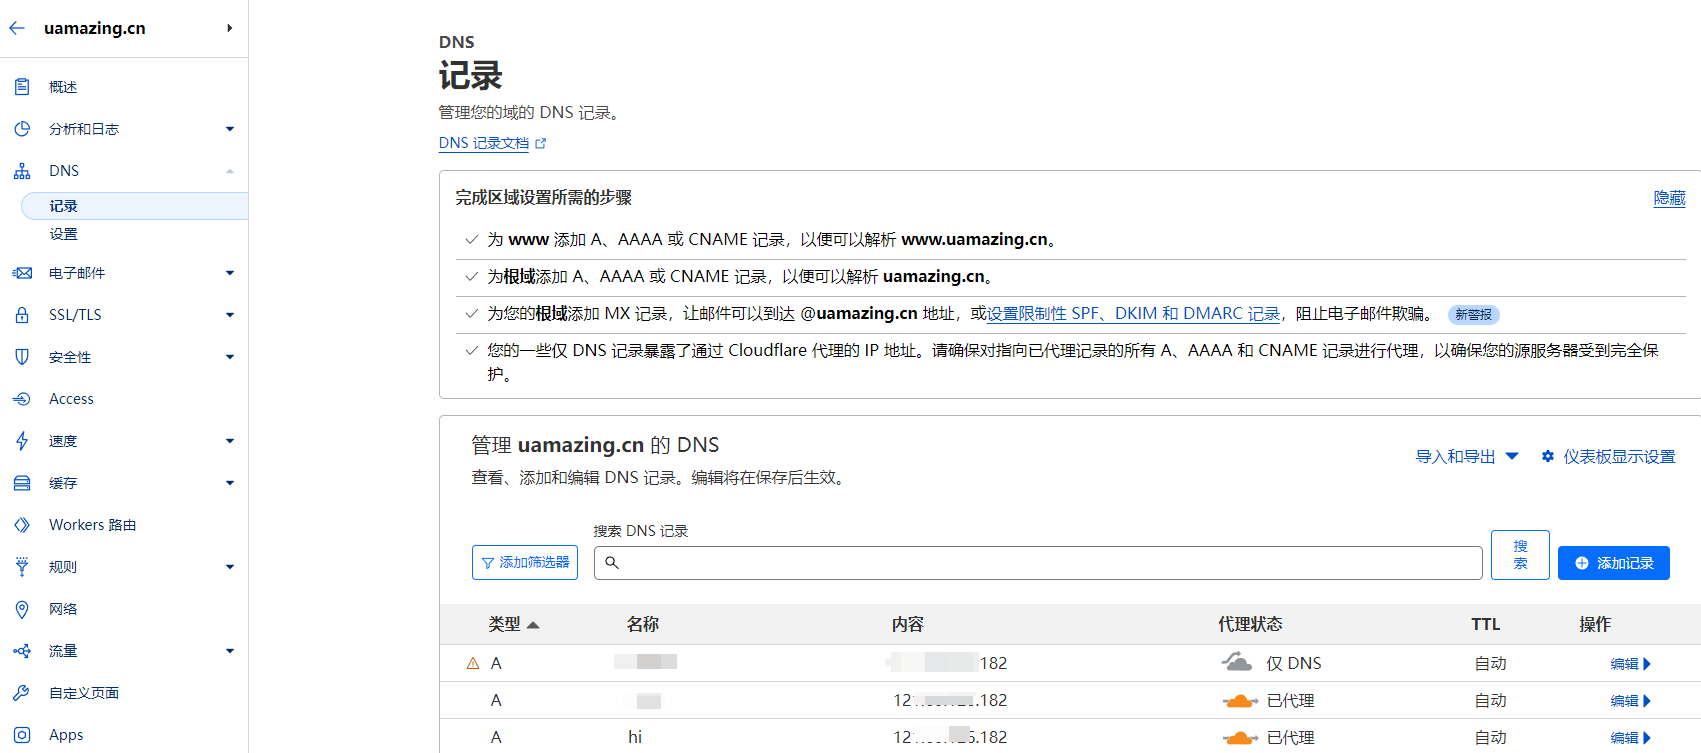The height and width of the screenshot is (753, 1701).
Task: Expand the 分析和日志 section arrow
Action: point(230,129)
